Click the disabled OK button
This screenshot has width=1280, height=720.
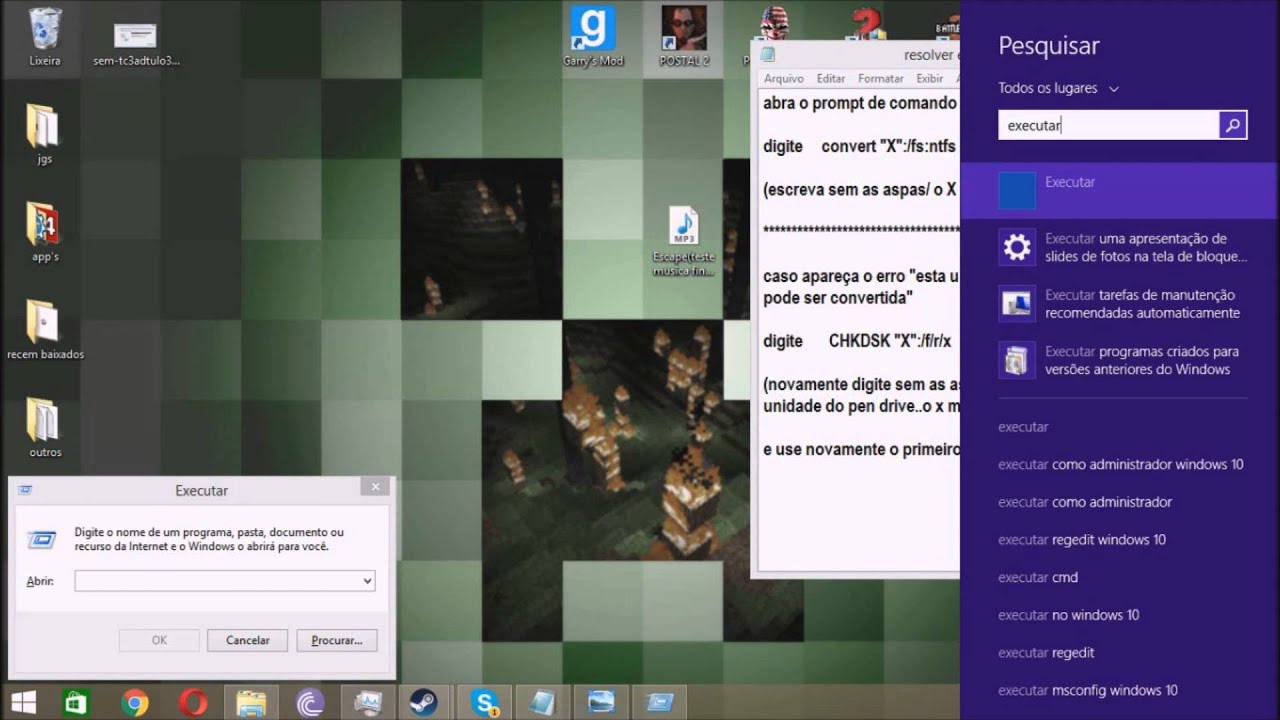[159, 640]
